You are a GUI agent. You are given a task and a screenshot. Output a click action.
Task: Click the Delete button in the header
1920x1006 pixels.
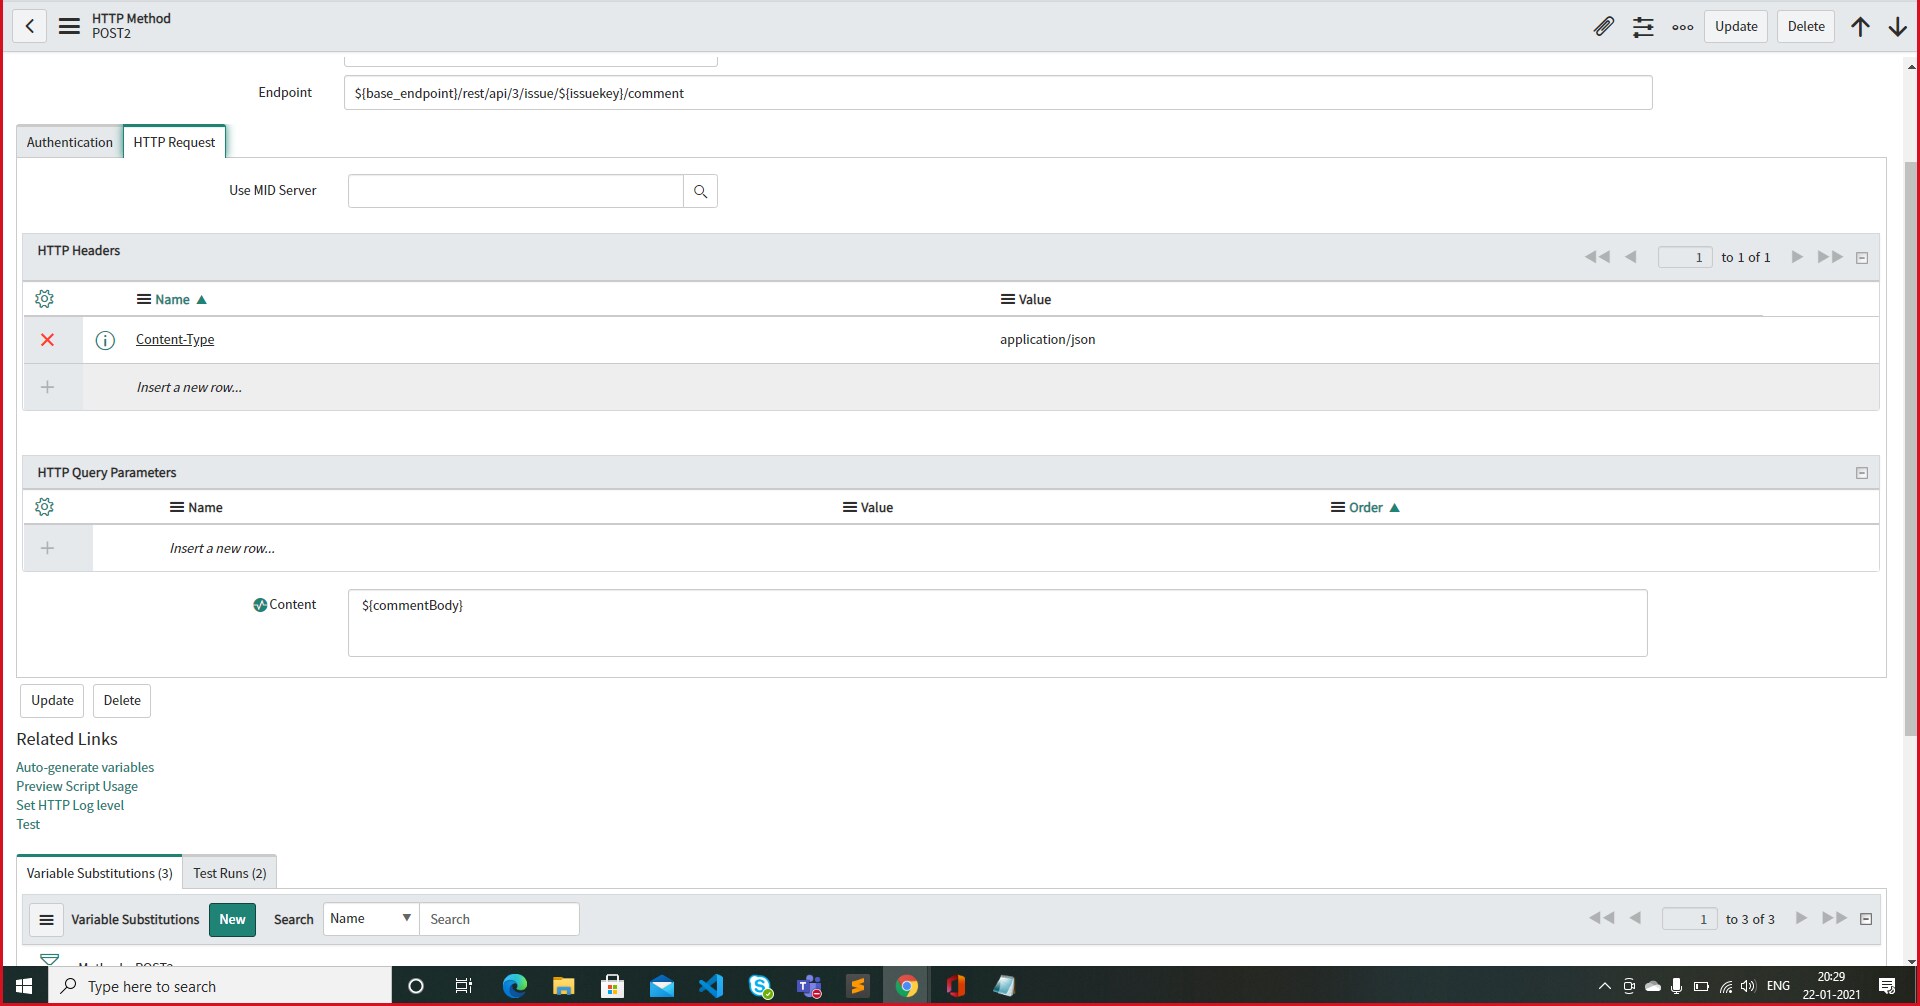1806,27
